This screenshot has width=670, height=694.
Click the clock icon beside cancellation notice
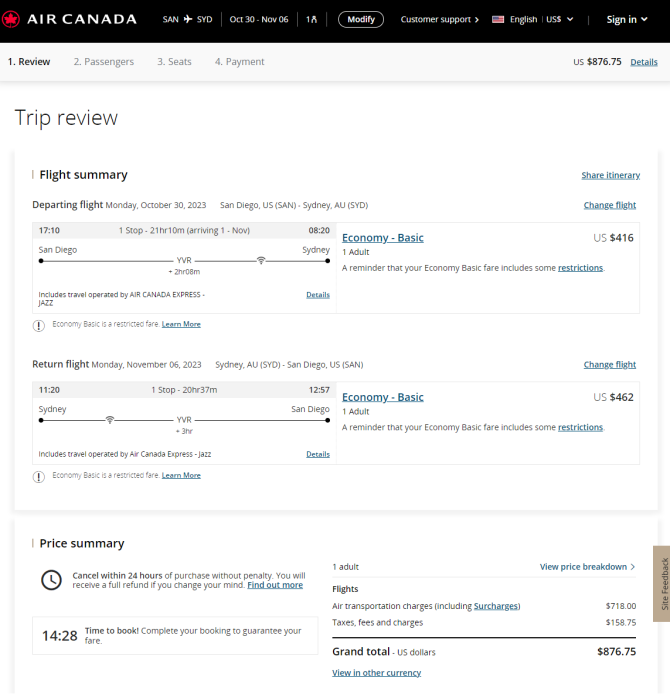[x=51, y=580]
